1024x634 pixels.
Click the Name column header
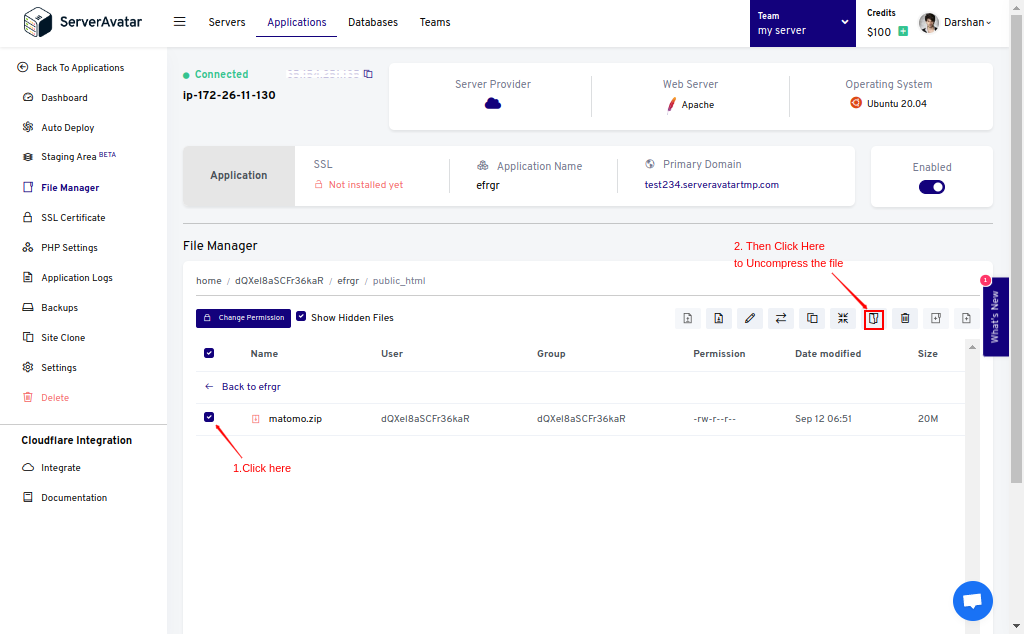pyautogui.click(x=264, y=353)
